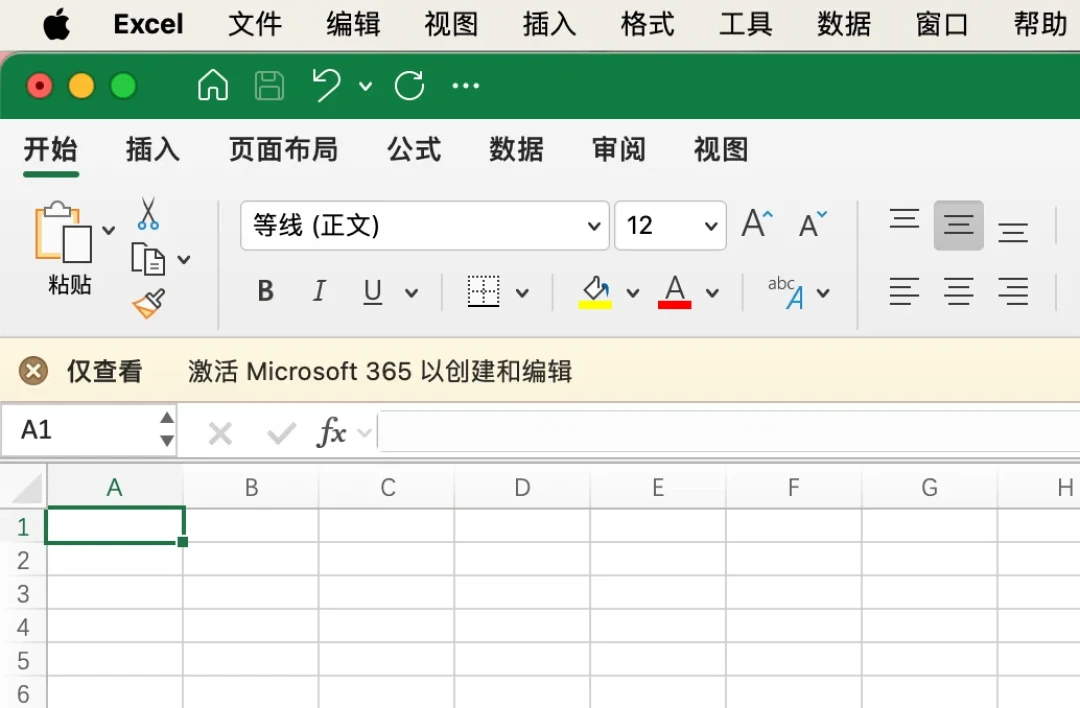Viewport: 1080px width, 708px height.
Task: Expand the font color dropdown arrow
Action: [x=713, y=293]
